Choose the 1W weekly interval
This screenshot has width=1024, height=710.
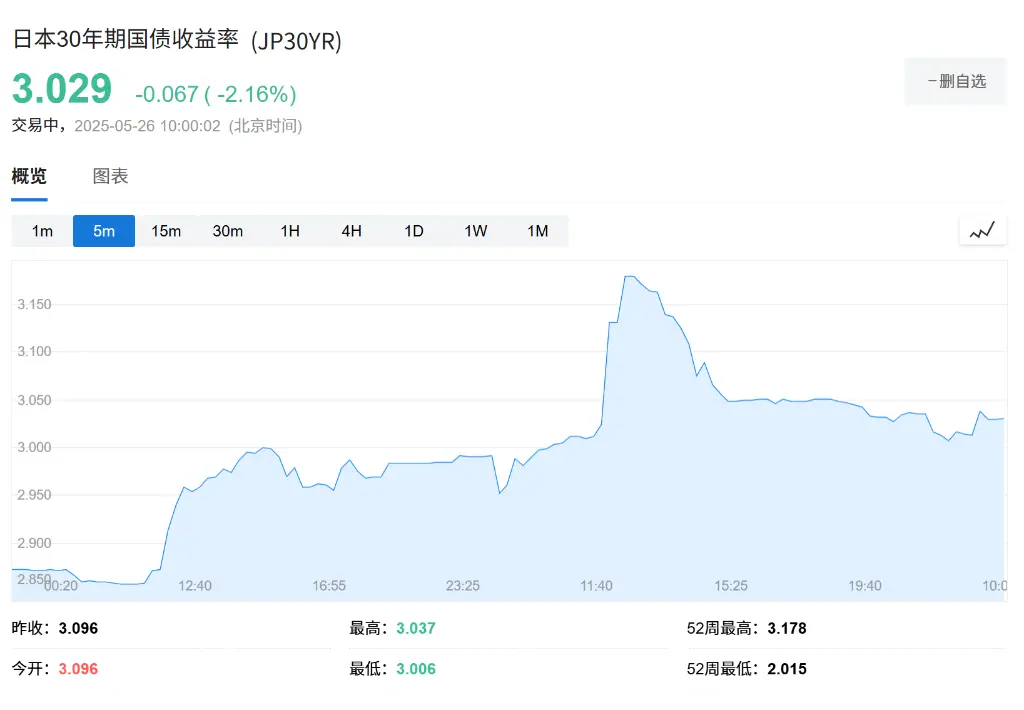click(476, 231)
